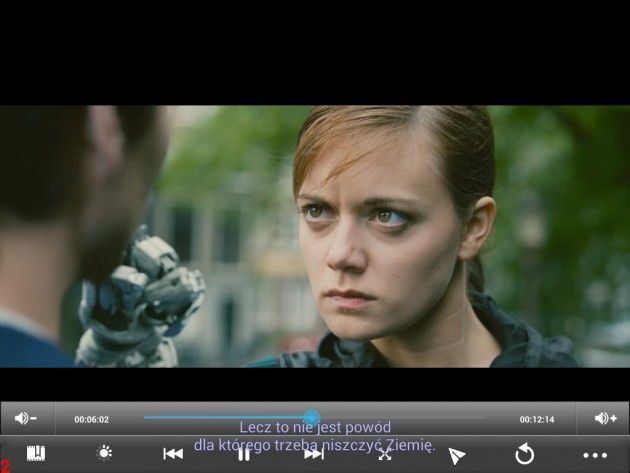Skip to the previous video
Screen dimensions: 630x473
(173, 454)
